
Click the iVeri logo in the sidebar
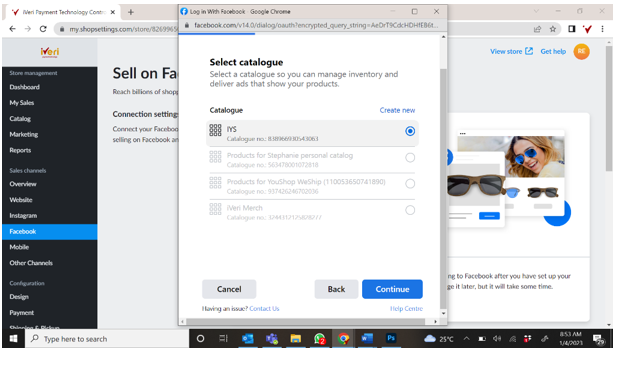(x=50, y=52)
